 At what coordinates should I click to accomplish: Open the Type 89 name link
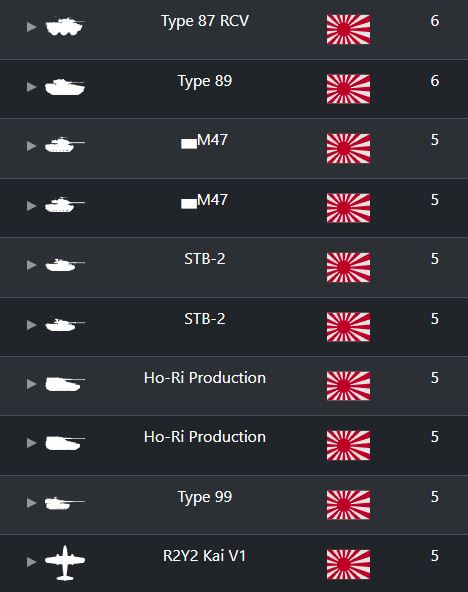[x=205, y=81]
